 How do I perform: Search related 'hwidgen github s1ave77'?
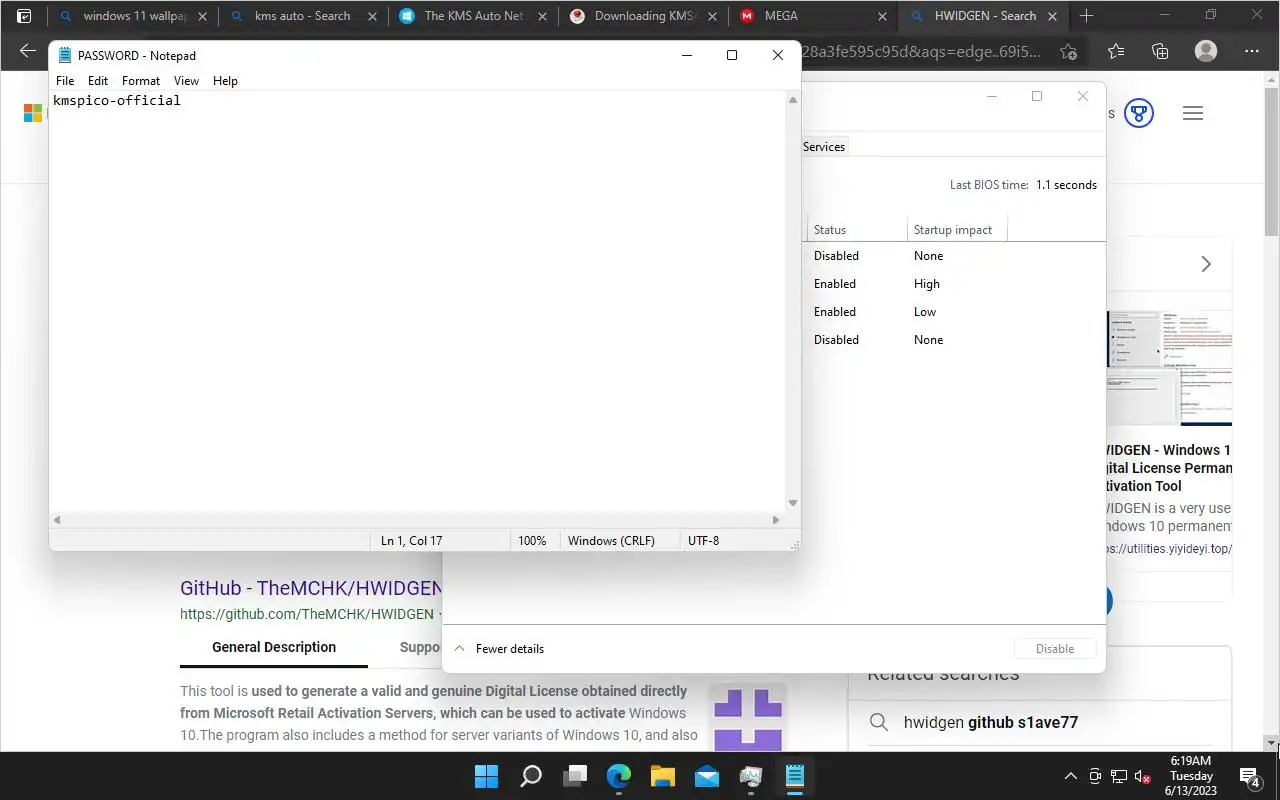[990, 722]
